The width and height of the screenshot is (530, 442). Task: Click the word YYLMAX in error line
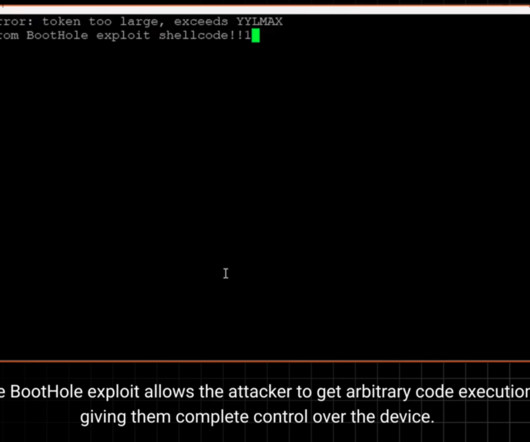[259, 22]
